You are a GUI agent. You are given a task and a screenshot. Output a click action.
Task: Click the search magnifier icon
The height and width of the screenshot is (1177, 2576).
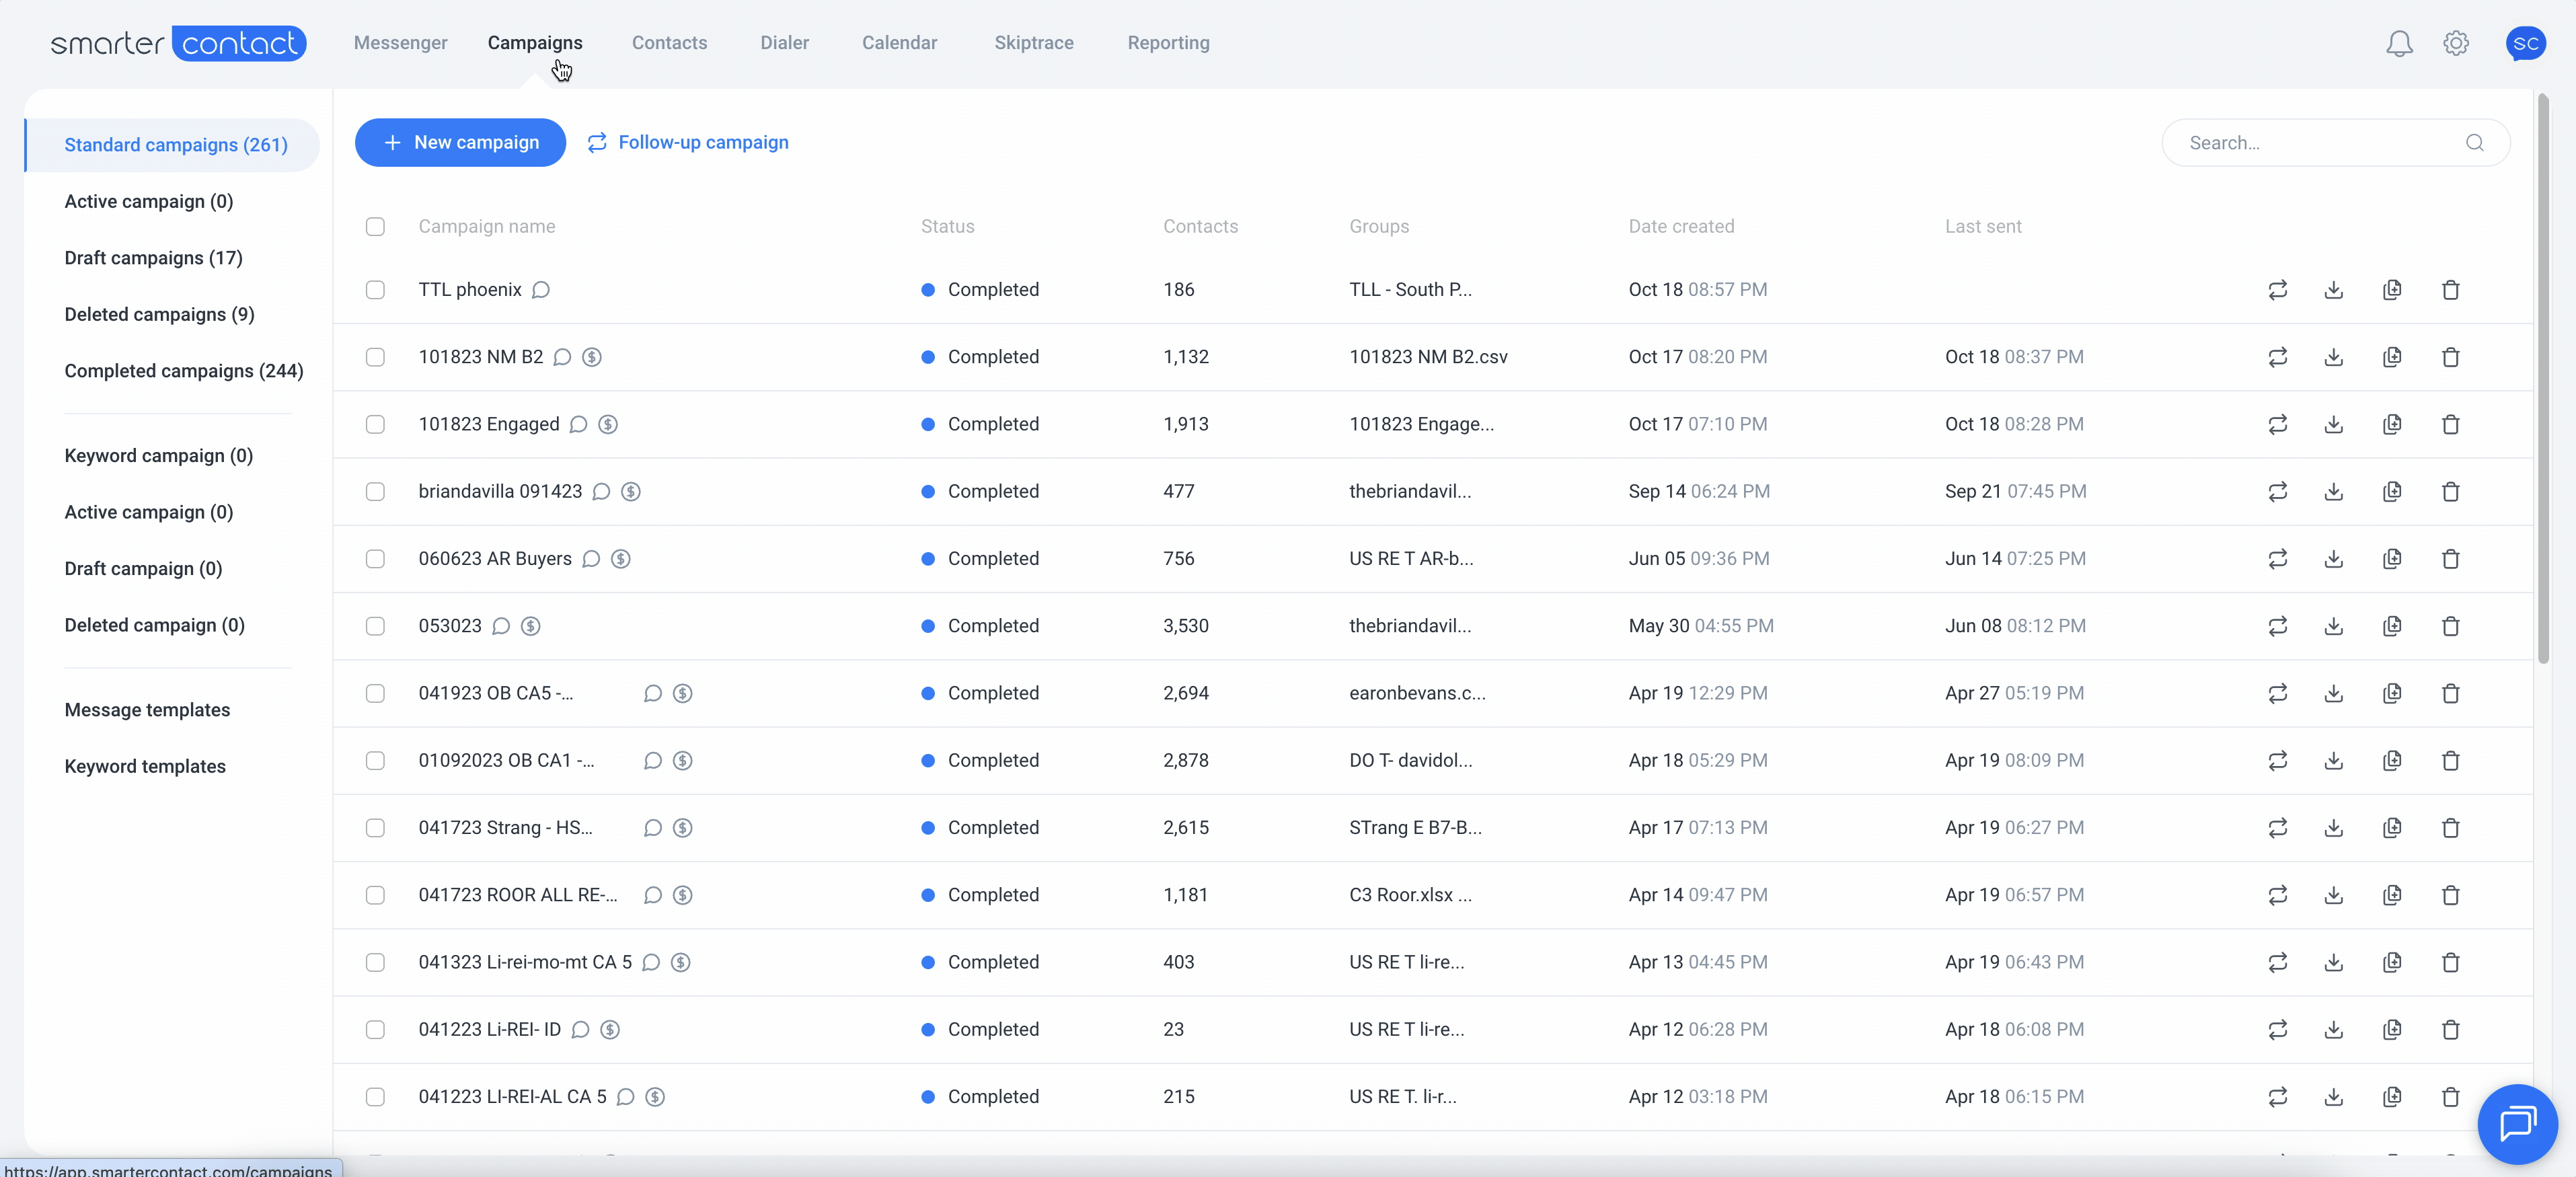pyautogui.click(x=2474, y=143)
